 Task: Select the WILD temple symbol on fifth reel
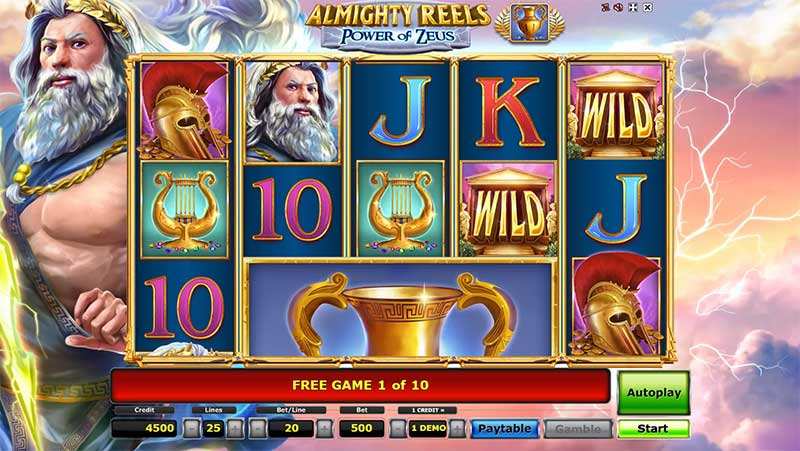tap(616, 111)
